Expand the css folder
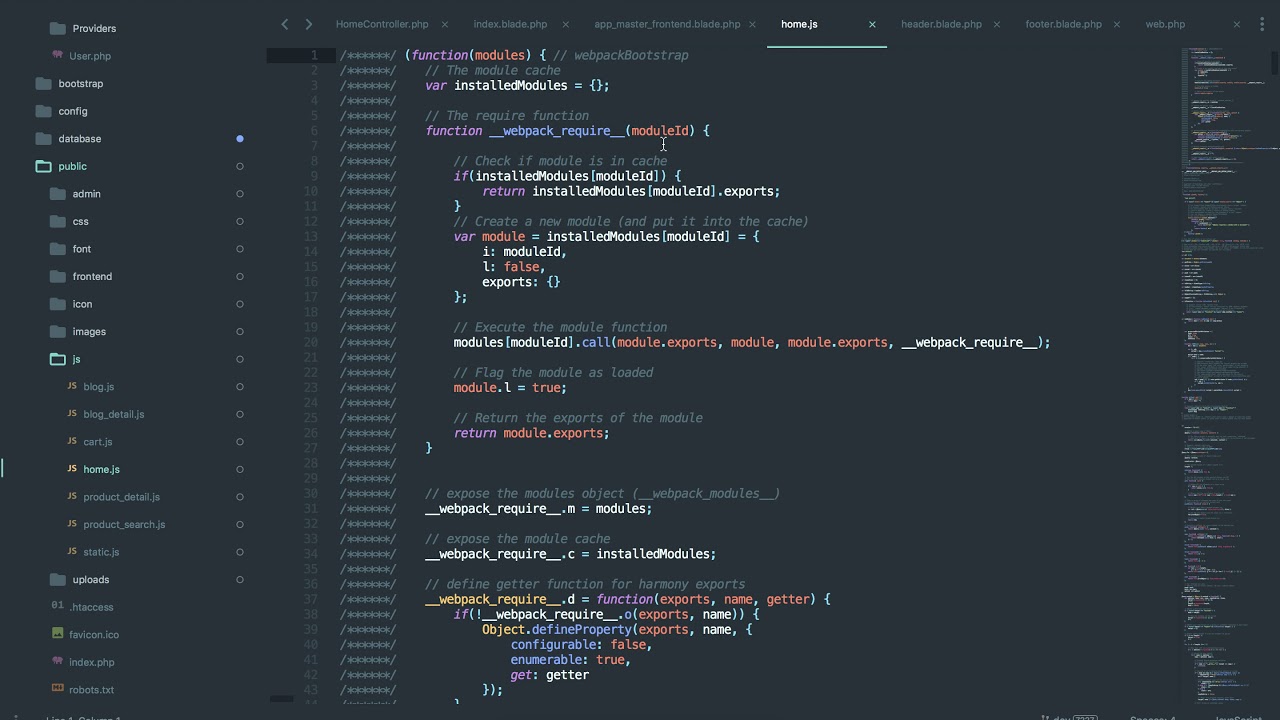 pos(57,221)
